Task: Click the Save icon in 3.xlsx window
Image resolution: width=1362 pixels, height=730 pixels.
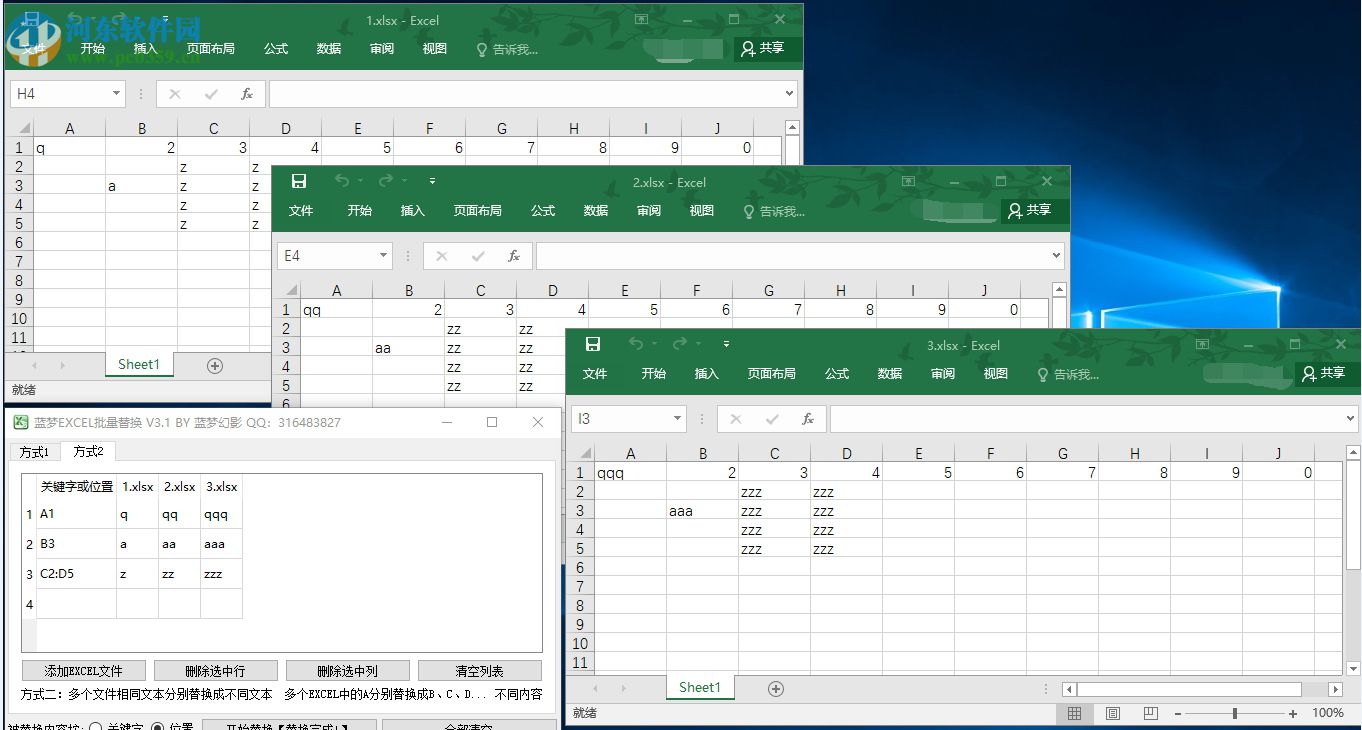Action: point(592,344)
